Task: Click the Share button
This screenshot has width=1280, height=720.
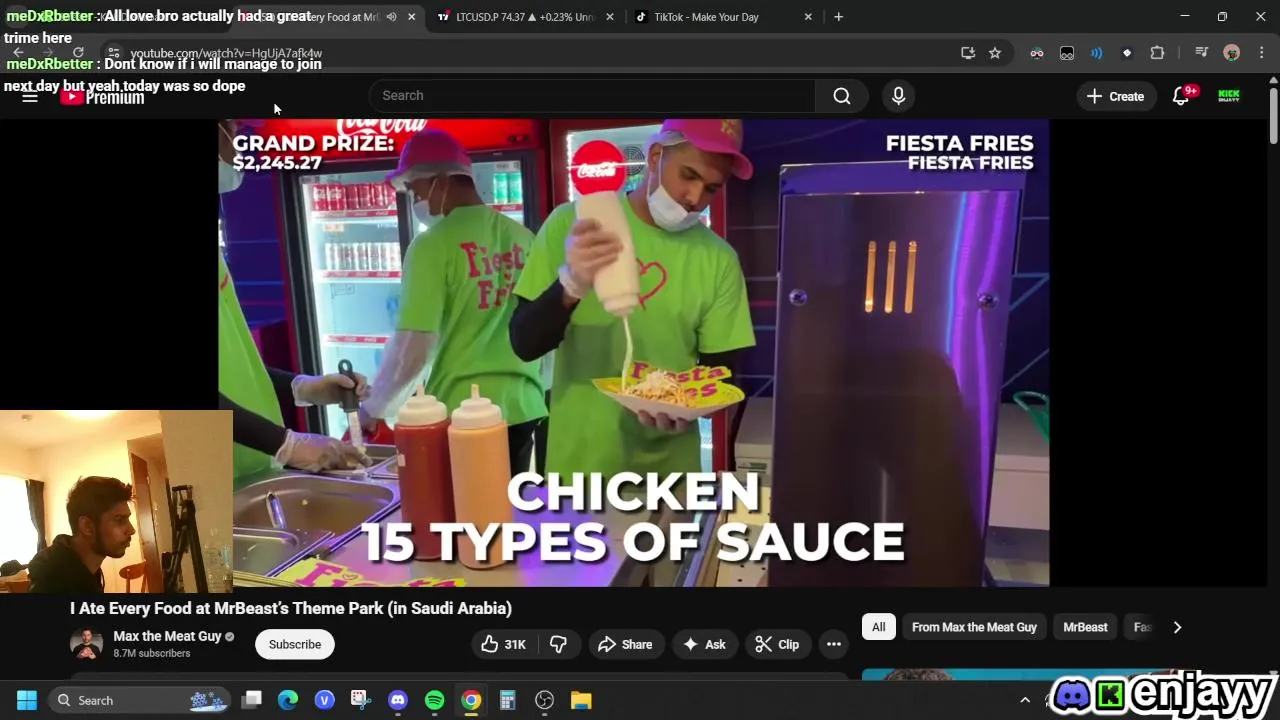Action: pos(625,644)
